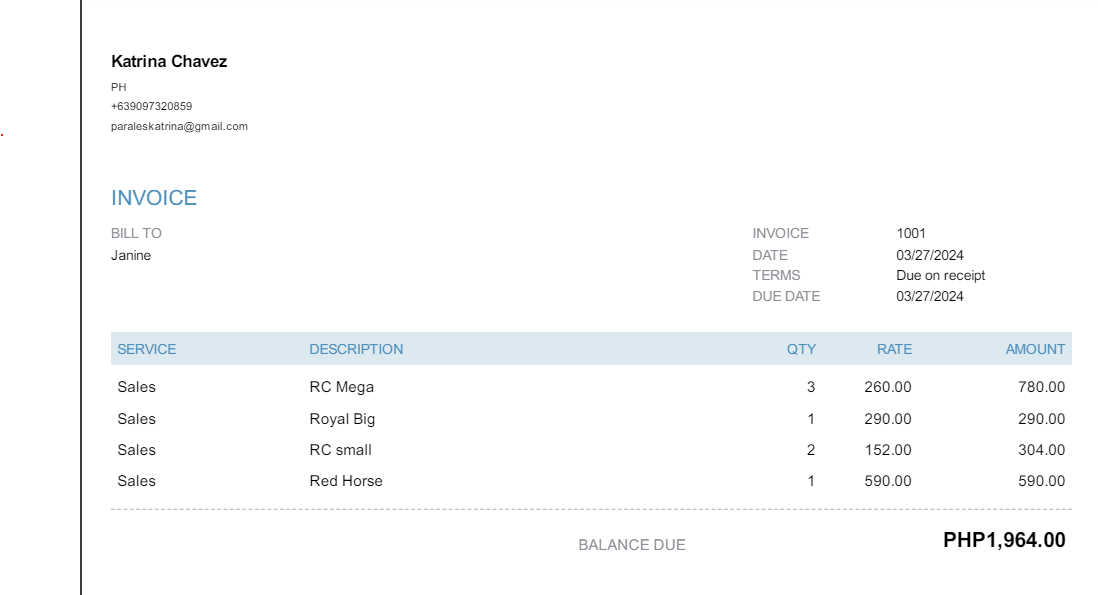Click the 152.00 rate for RC small
Screen dimensions: 1098x595
(888, 450)
